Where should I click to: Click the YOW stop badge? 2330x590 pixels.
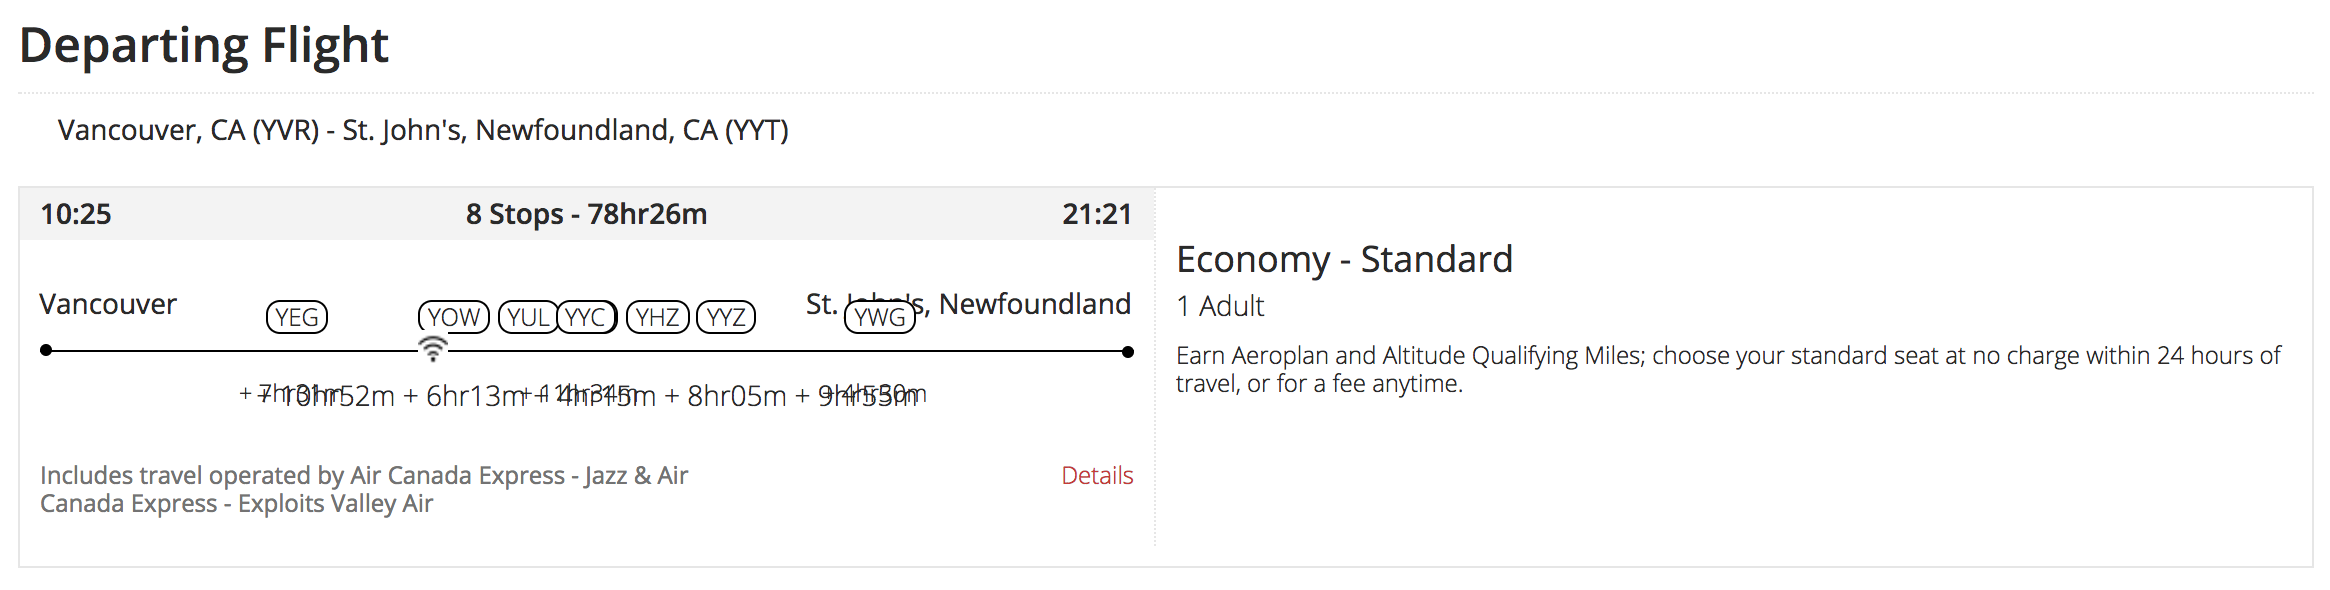[x=454, y=317]
